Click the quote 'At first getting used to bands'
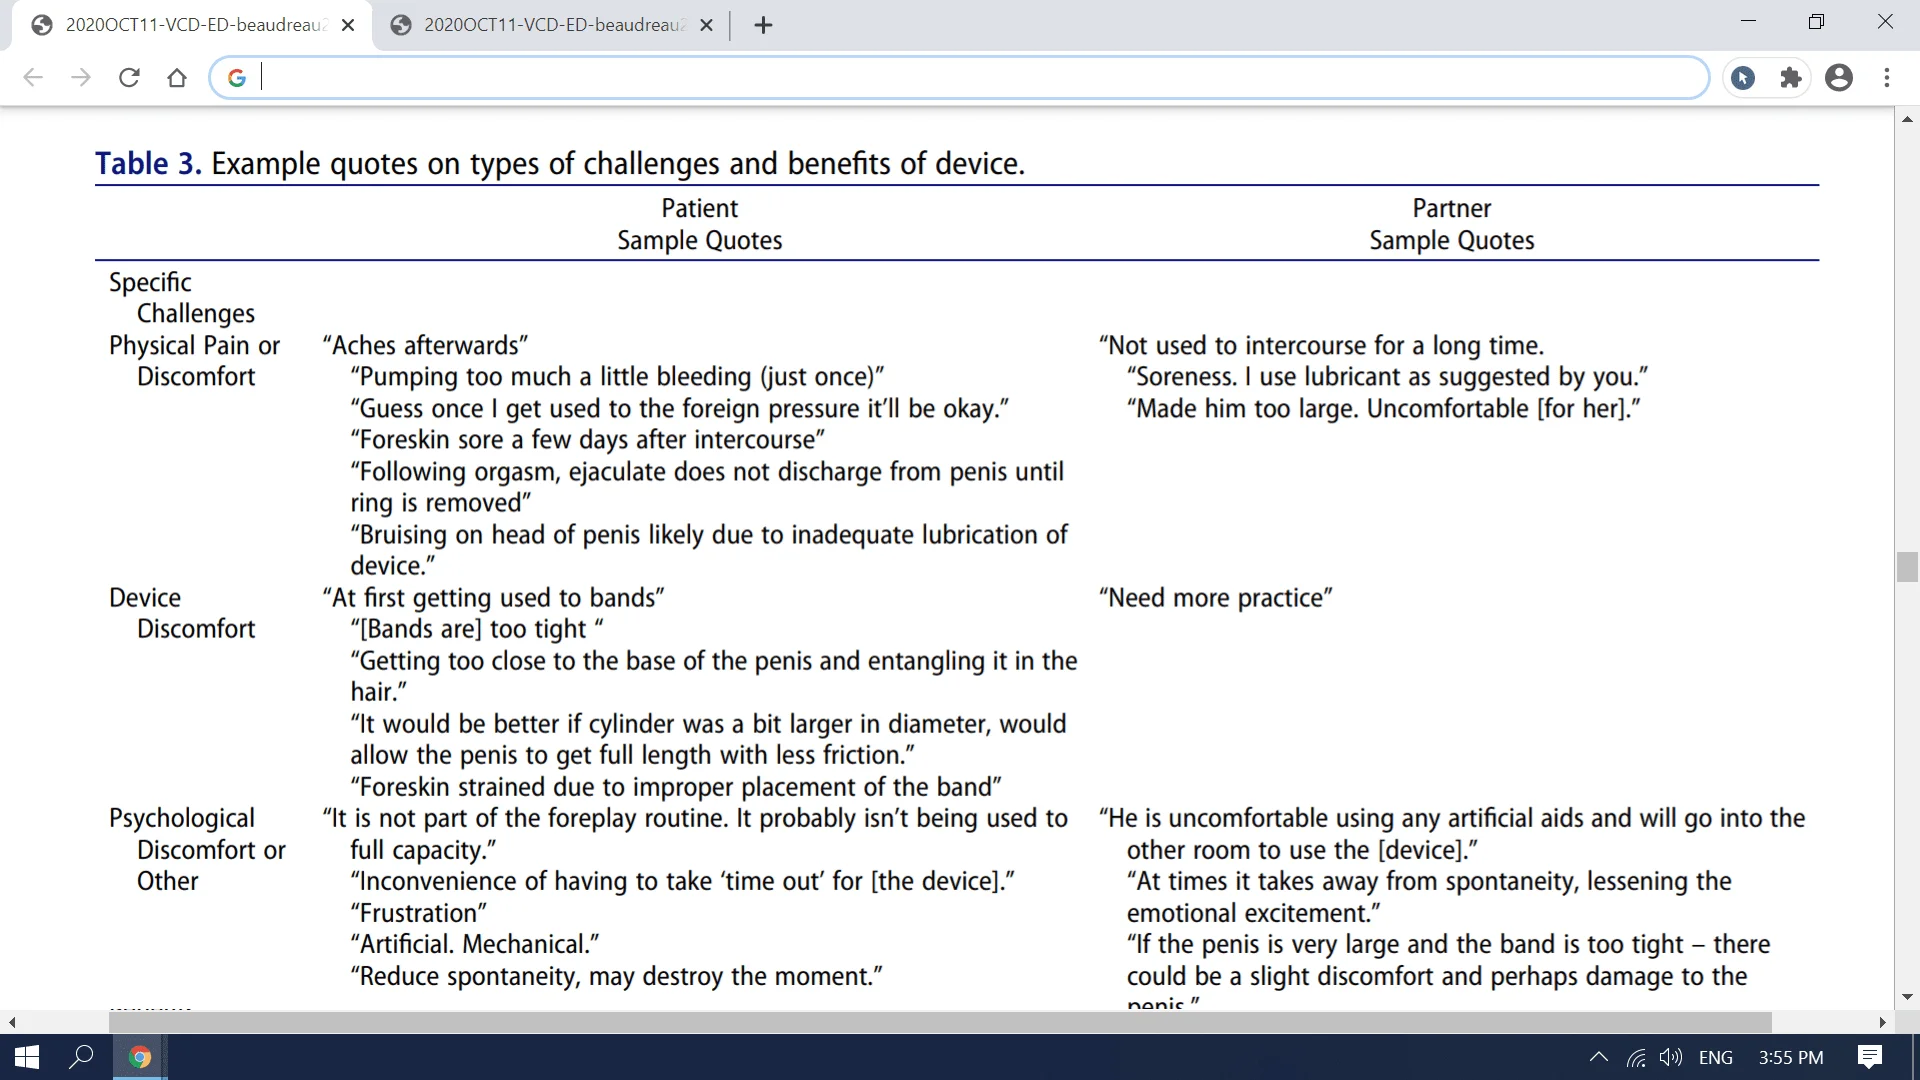1920x1080 pixels. coord(493,598)
